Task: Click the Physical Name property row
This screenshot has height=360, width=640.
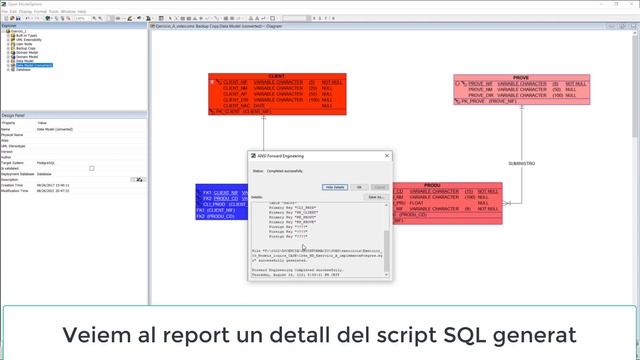Action: [73, 135]
